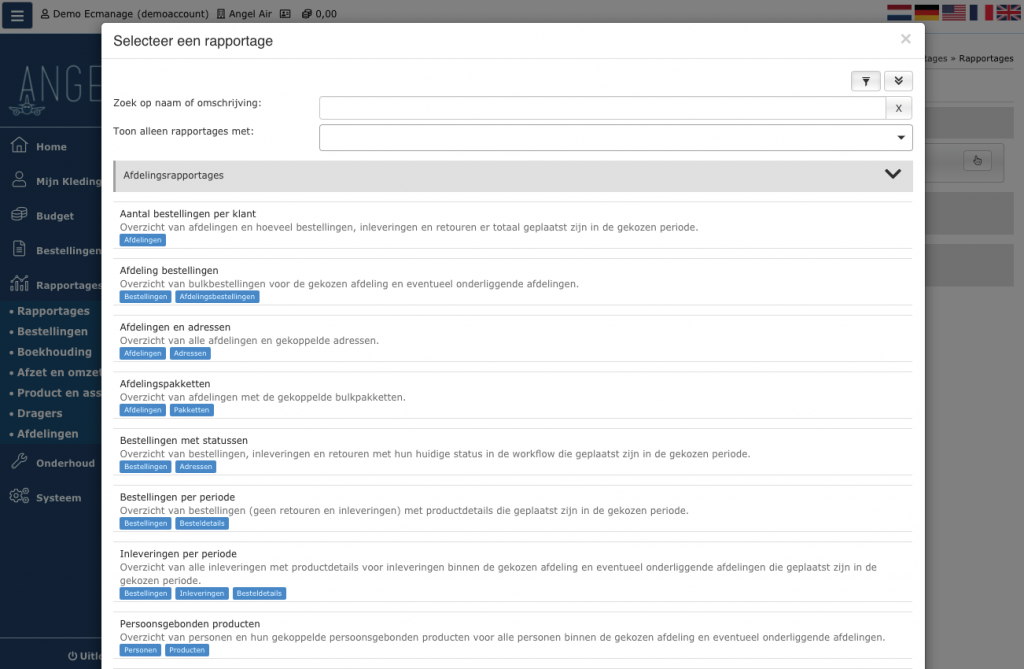Open 'Toon alleen rapportages met' dropdown

615,137
